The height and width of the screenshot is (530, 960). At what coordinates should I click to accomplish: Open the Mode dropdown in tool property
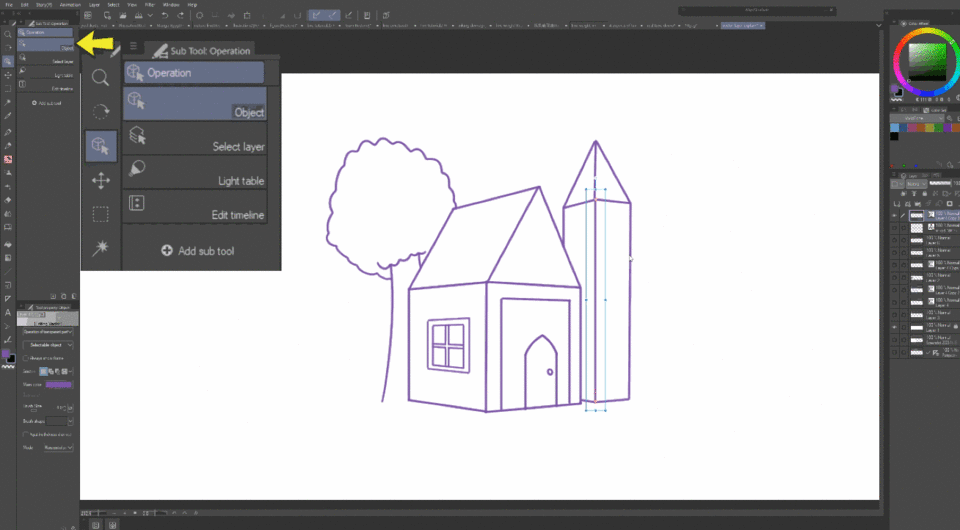pos(58,448)
